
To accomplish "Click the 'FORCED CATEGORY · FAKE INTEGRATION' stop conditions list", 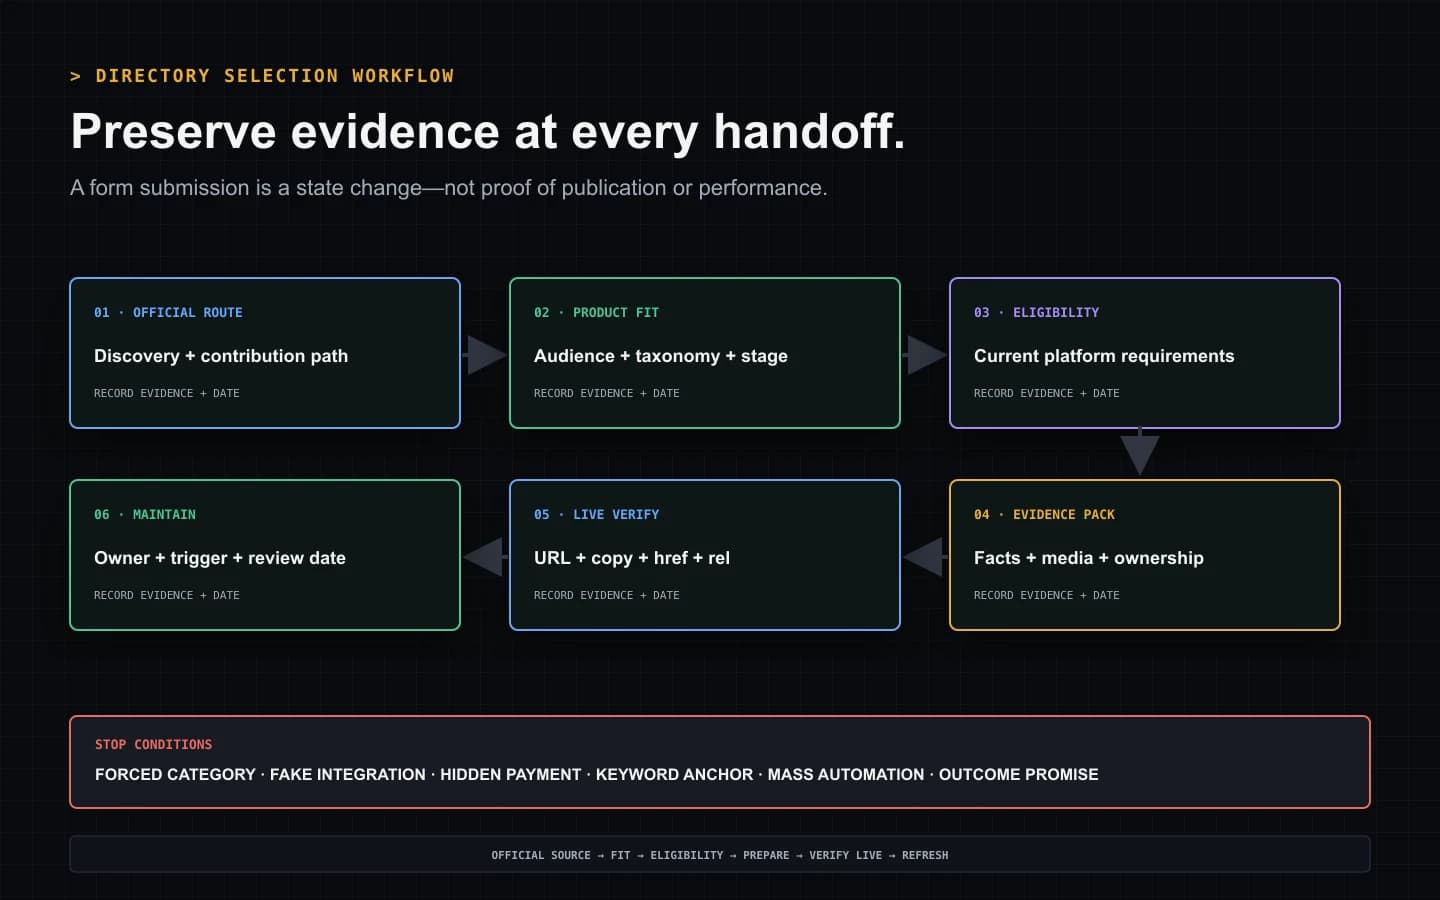I will pos(597,774).
